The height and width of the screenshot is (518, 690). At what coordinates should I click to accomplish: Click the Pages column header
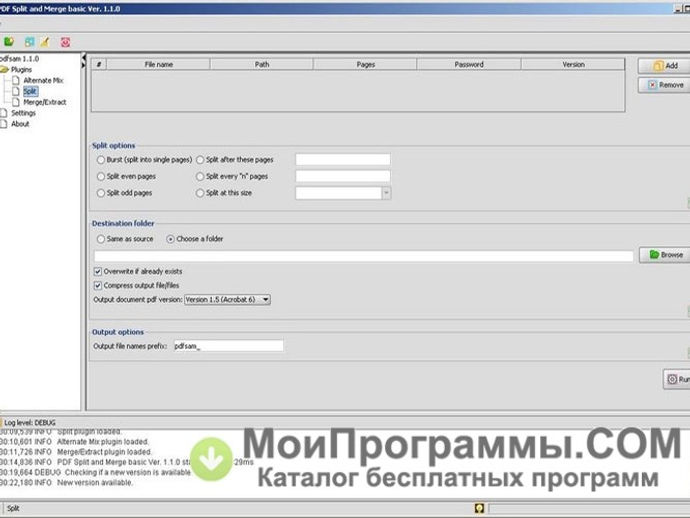coord(365,65)
